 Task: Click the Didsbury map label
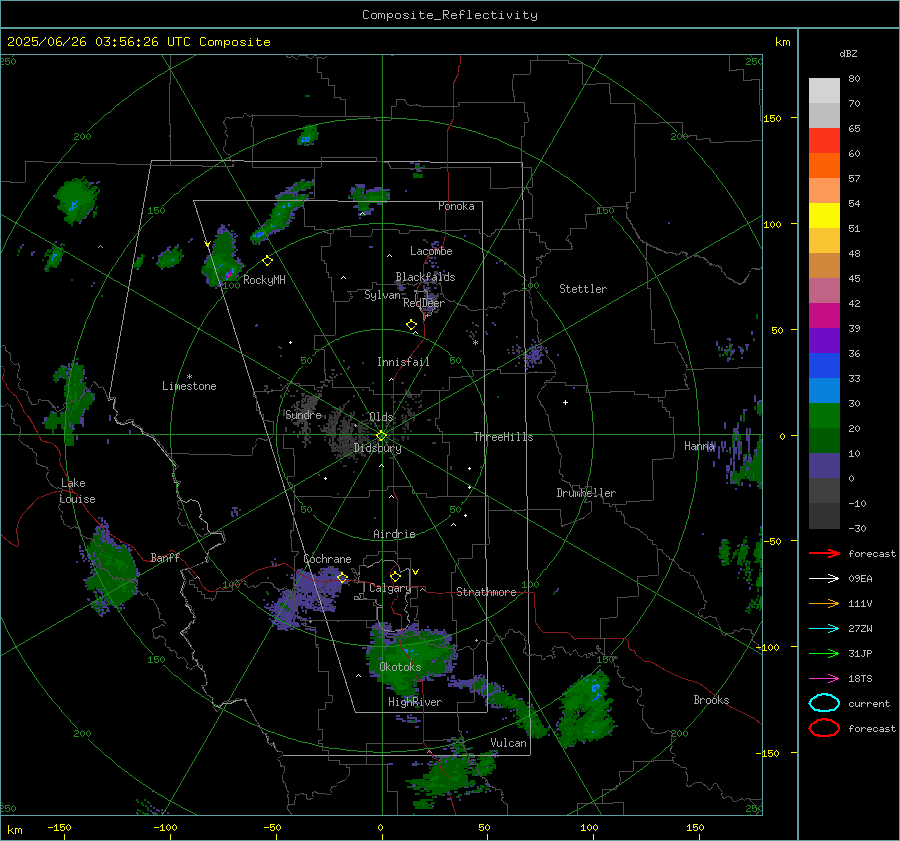pos(377,448)
